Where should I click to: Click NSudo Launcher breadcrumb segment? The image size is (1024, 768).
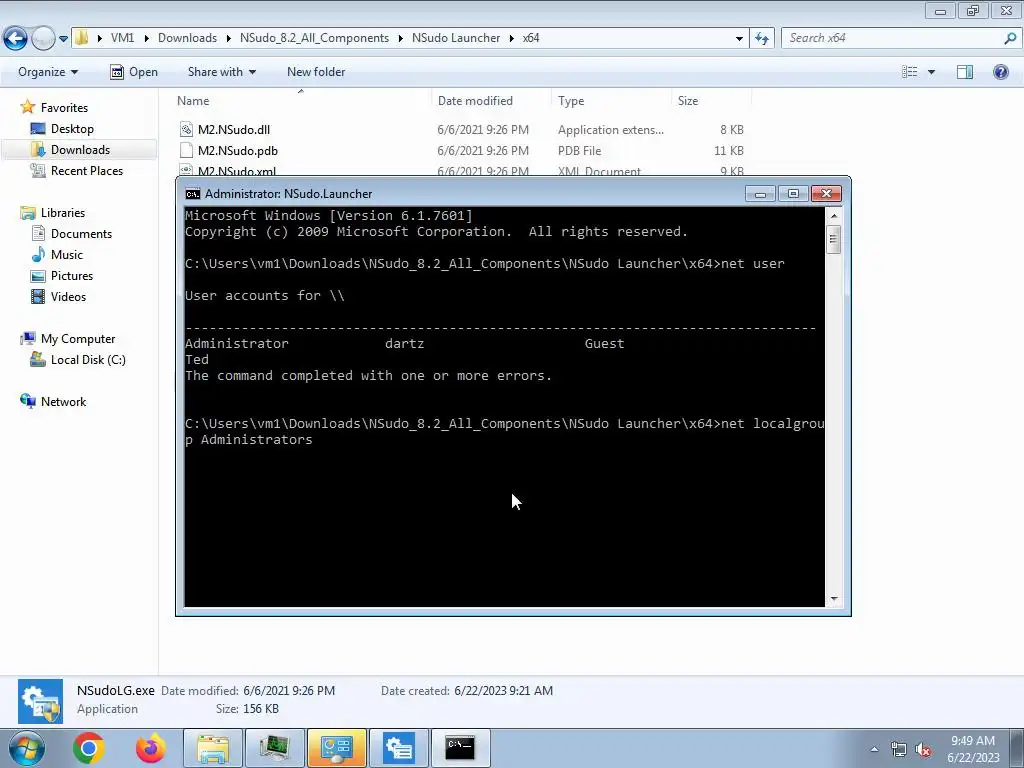[x=456, y=38]
